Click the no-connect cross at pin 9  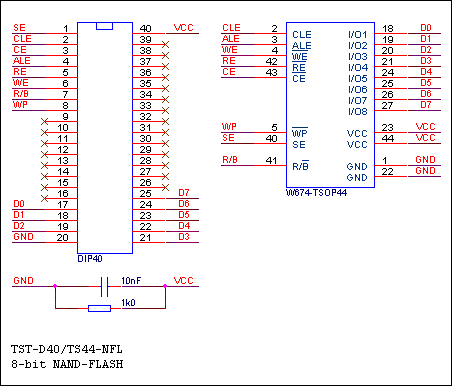click(44, 121)
